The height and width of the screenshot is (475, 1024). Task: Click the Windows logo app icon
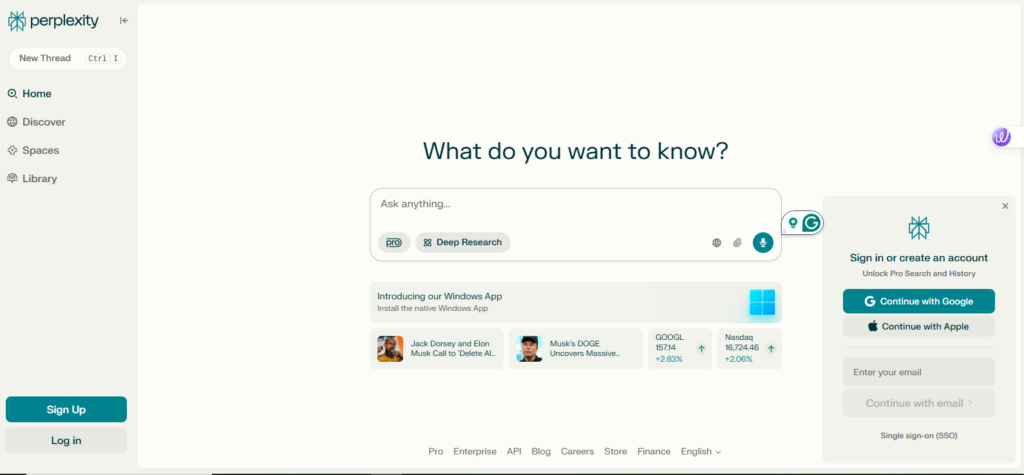pos(762,302)
